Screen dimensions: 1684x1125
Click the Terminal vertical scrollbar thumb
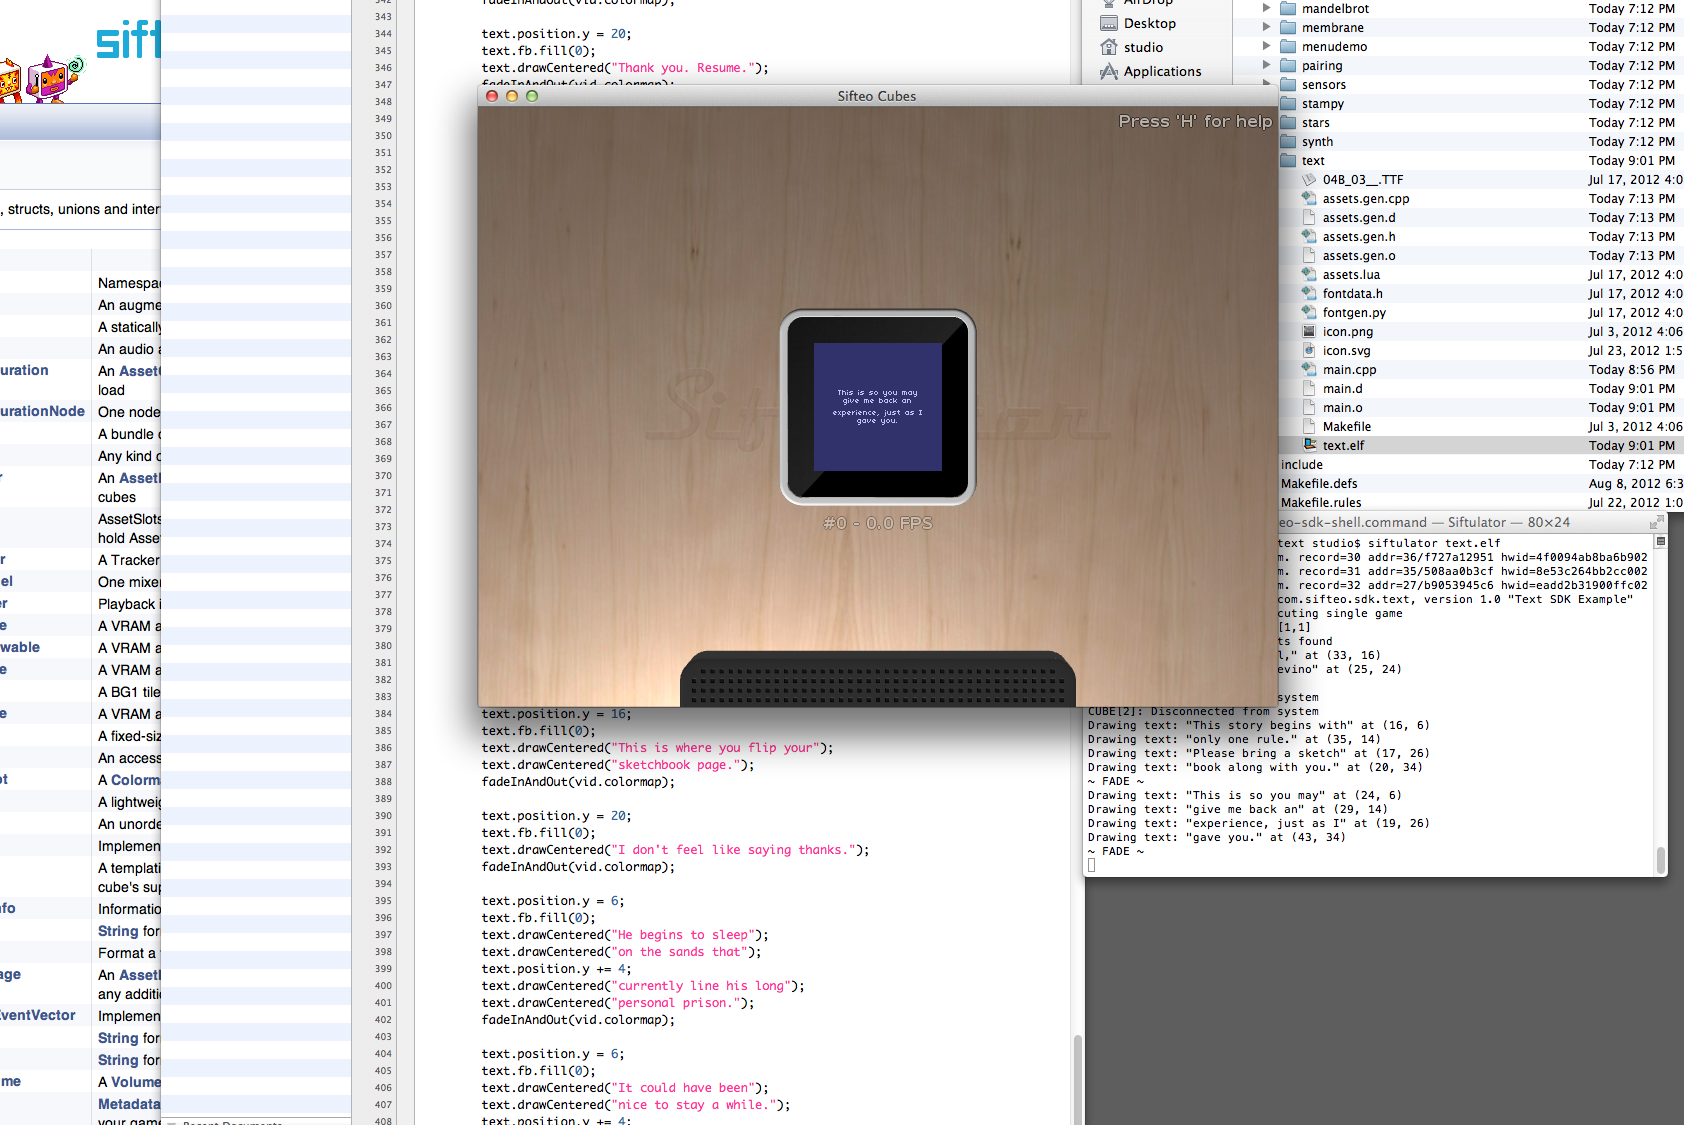[1661, 860]
